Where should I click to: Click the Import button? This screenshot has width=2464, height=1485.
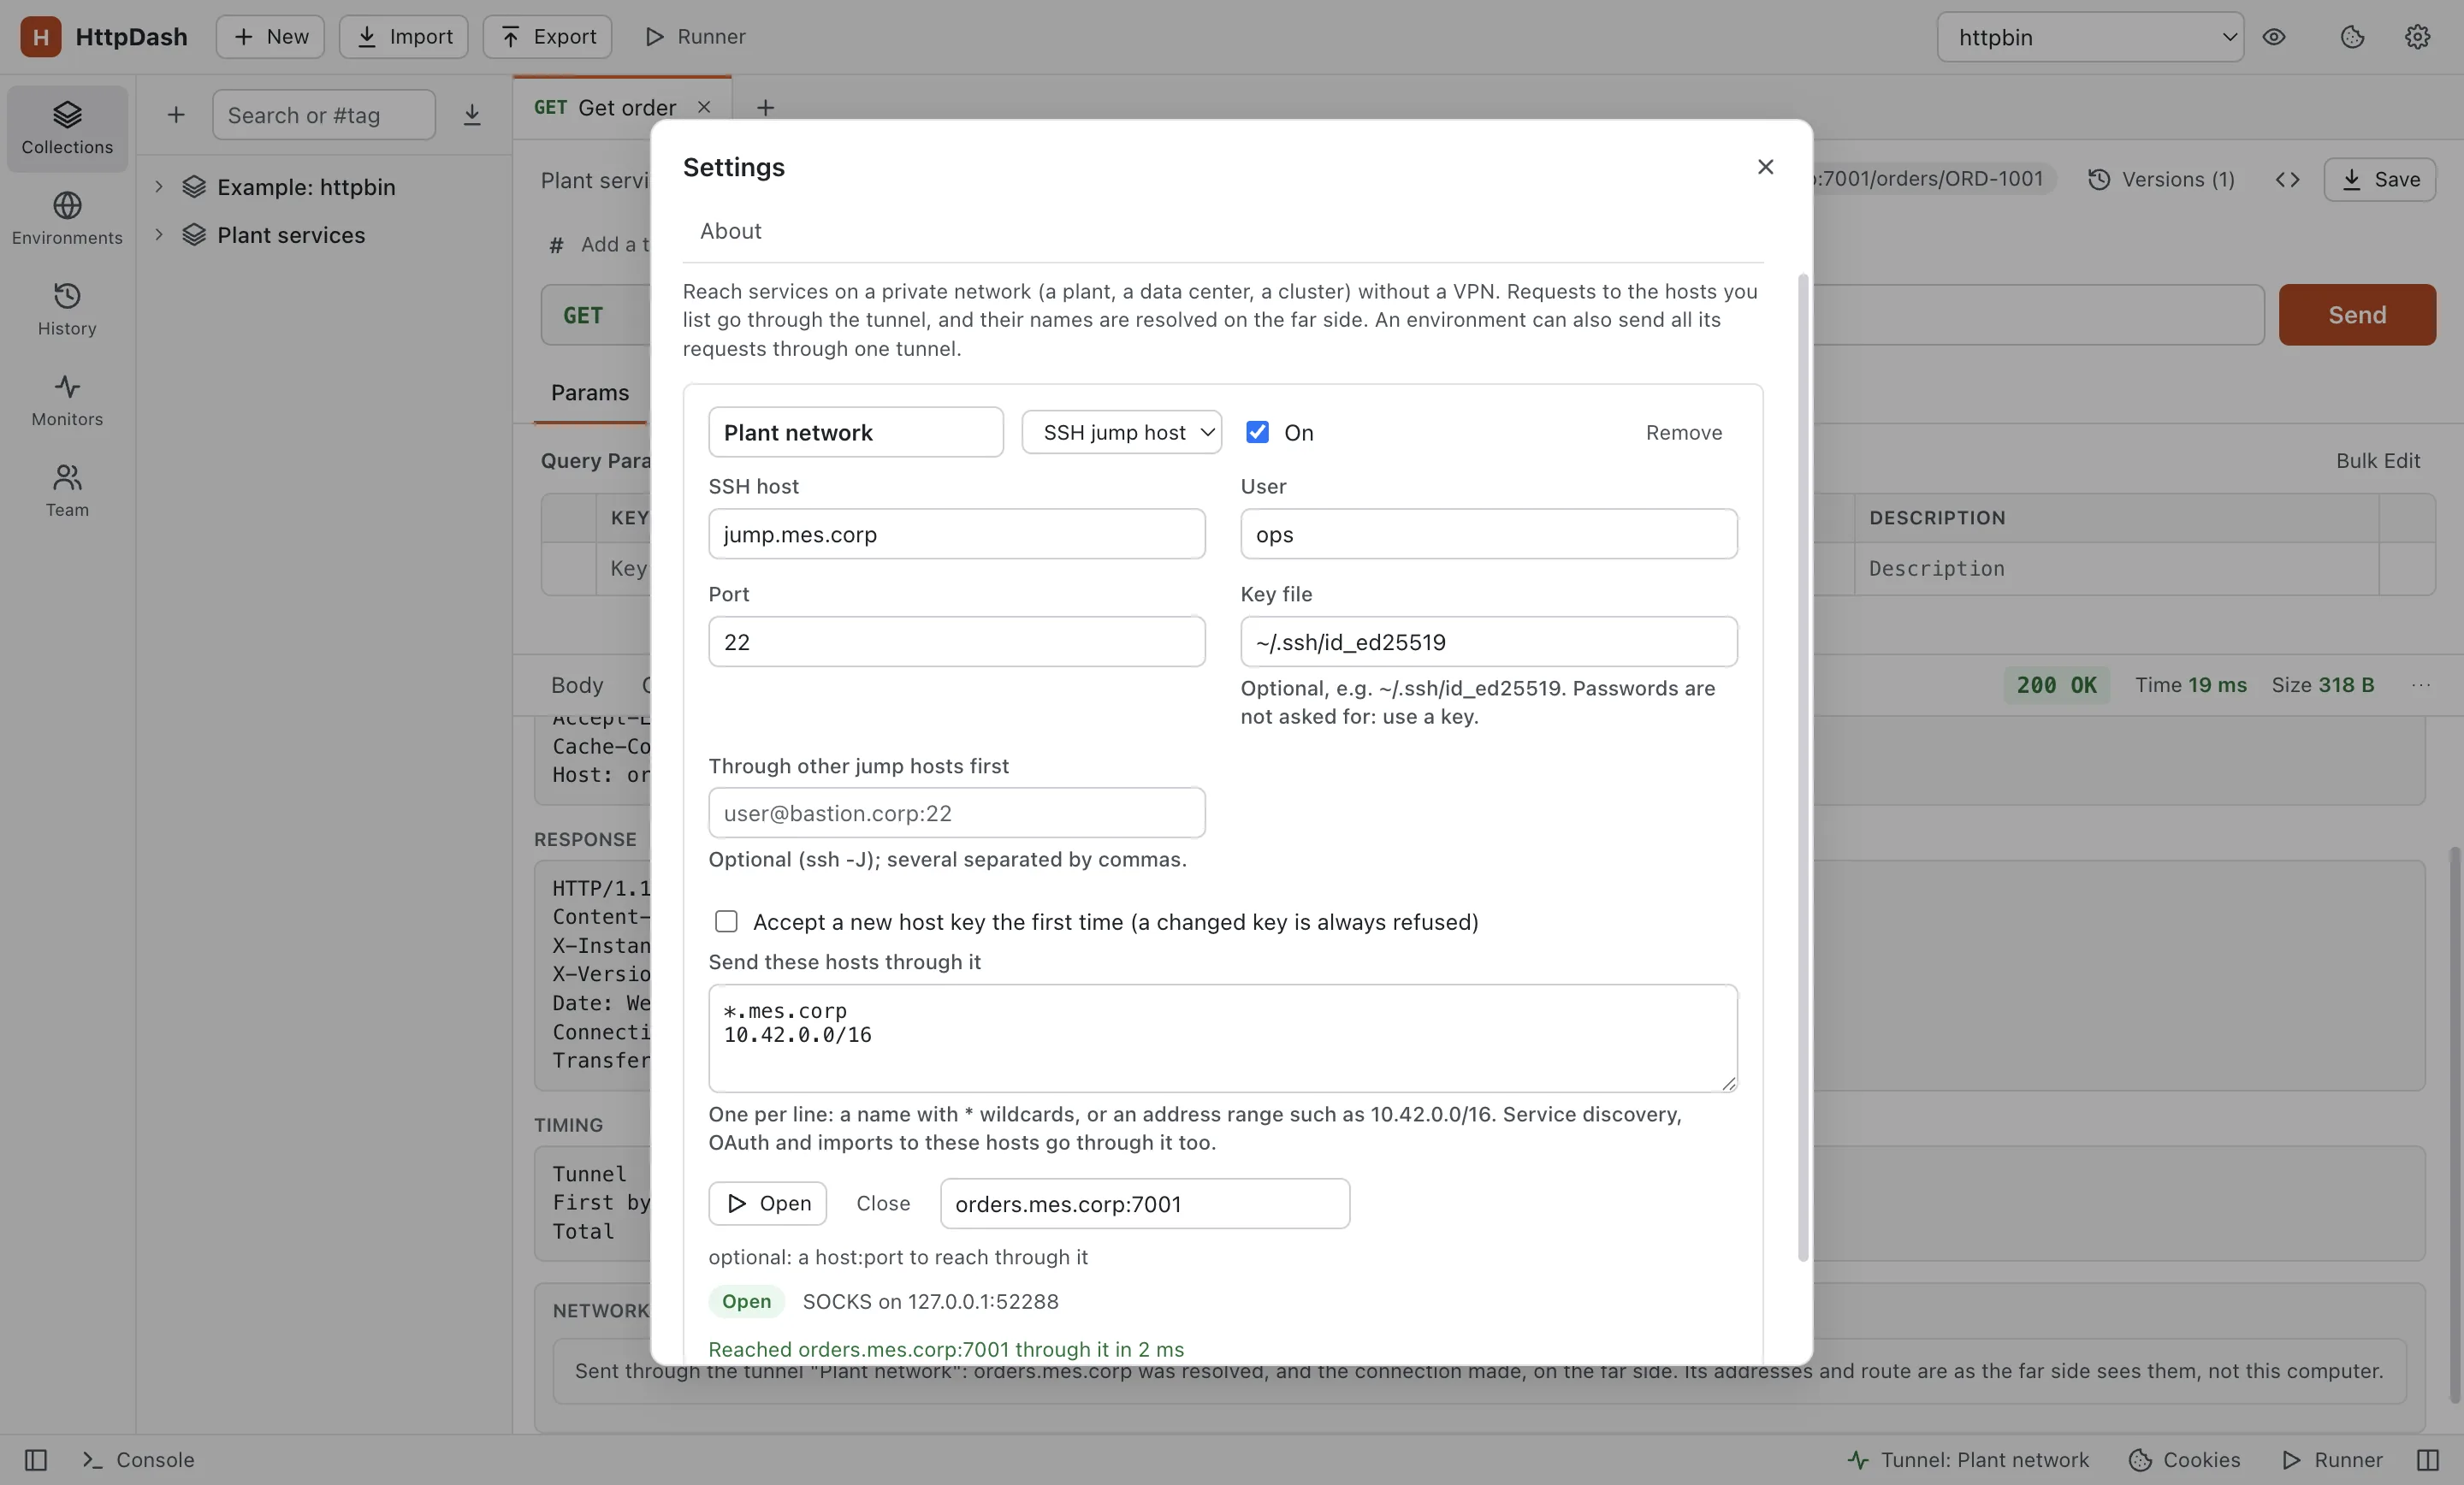[403, 37]
